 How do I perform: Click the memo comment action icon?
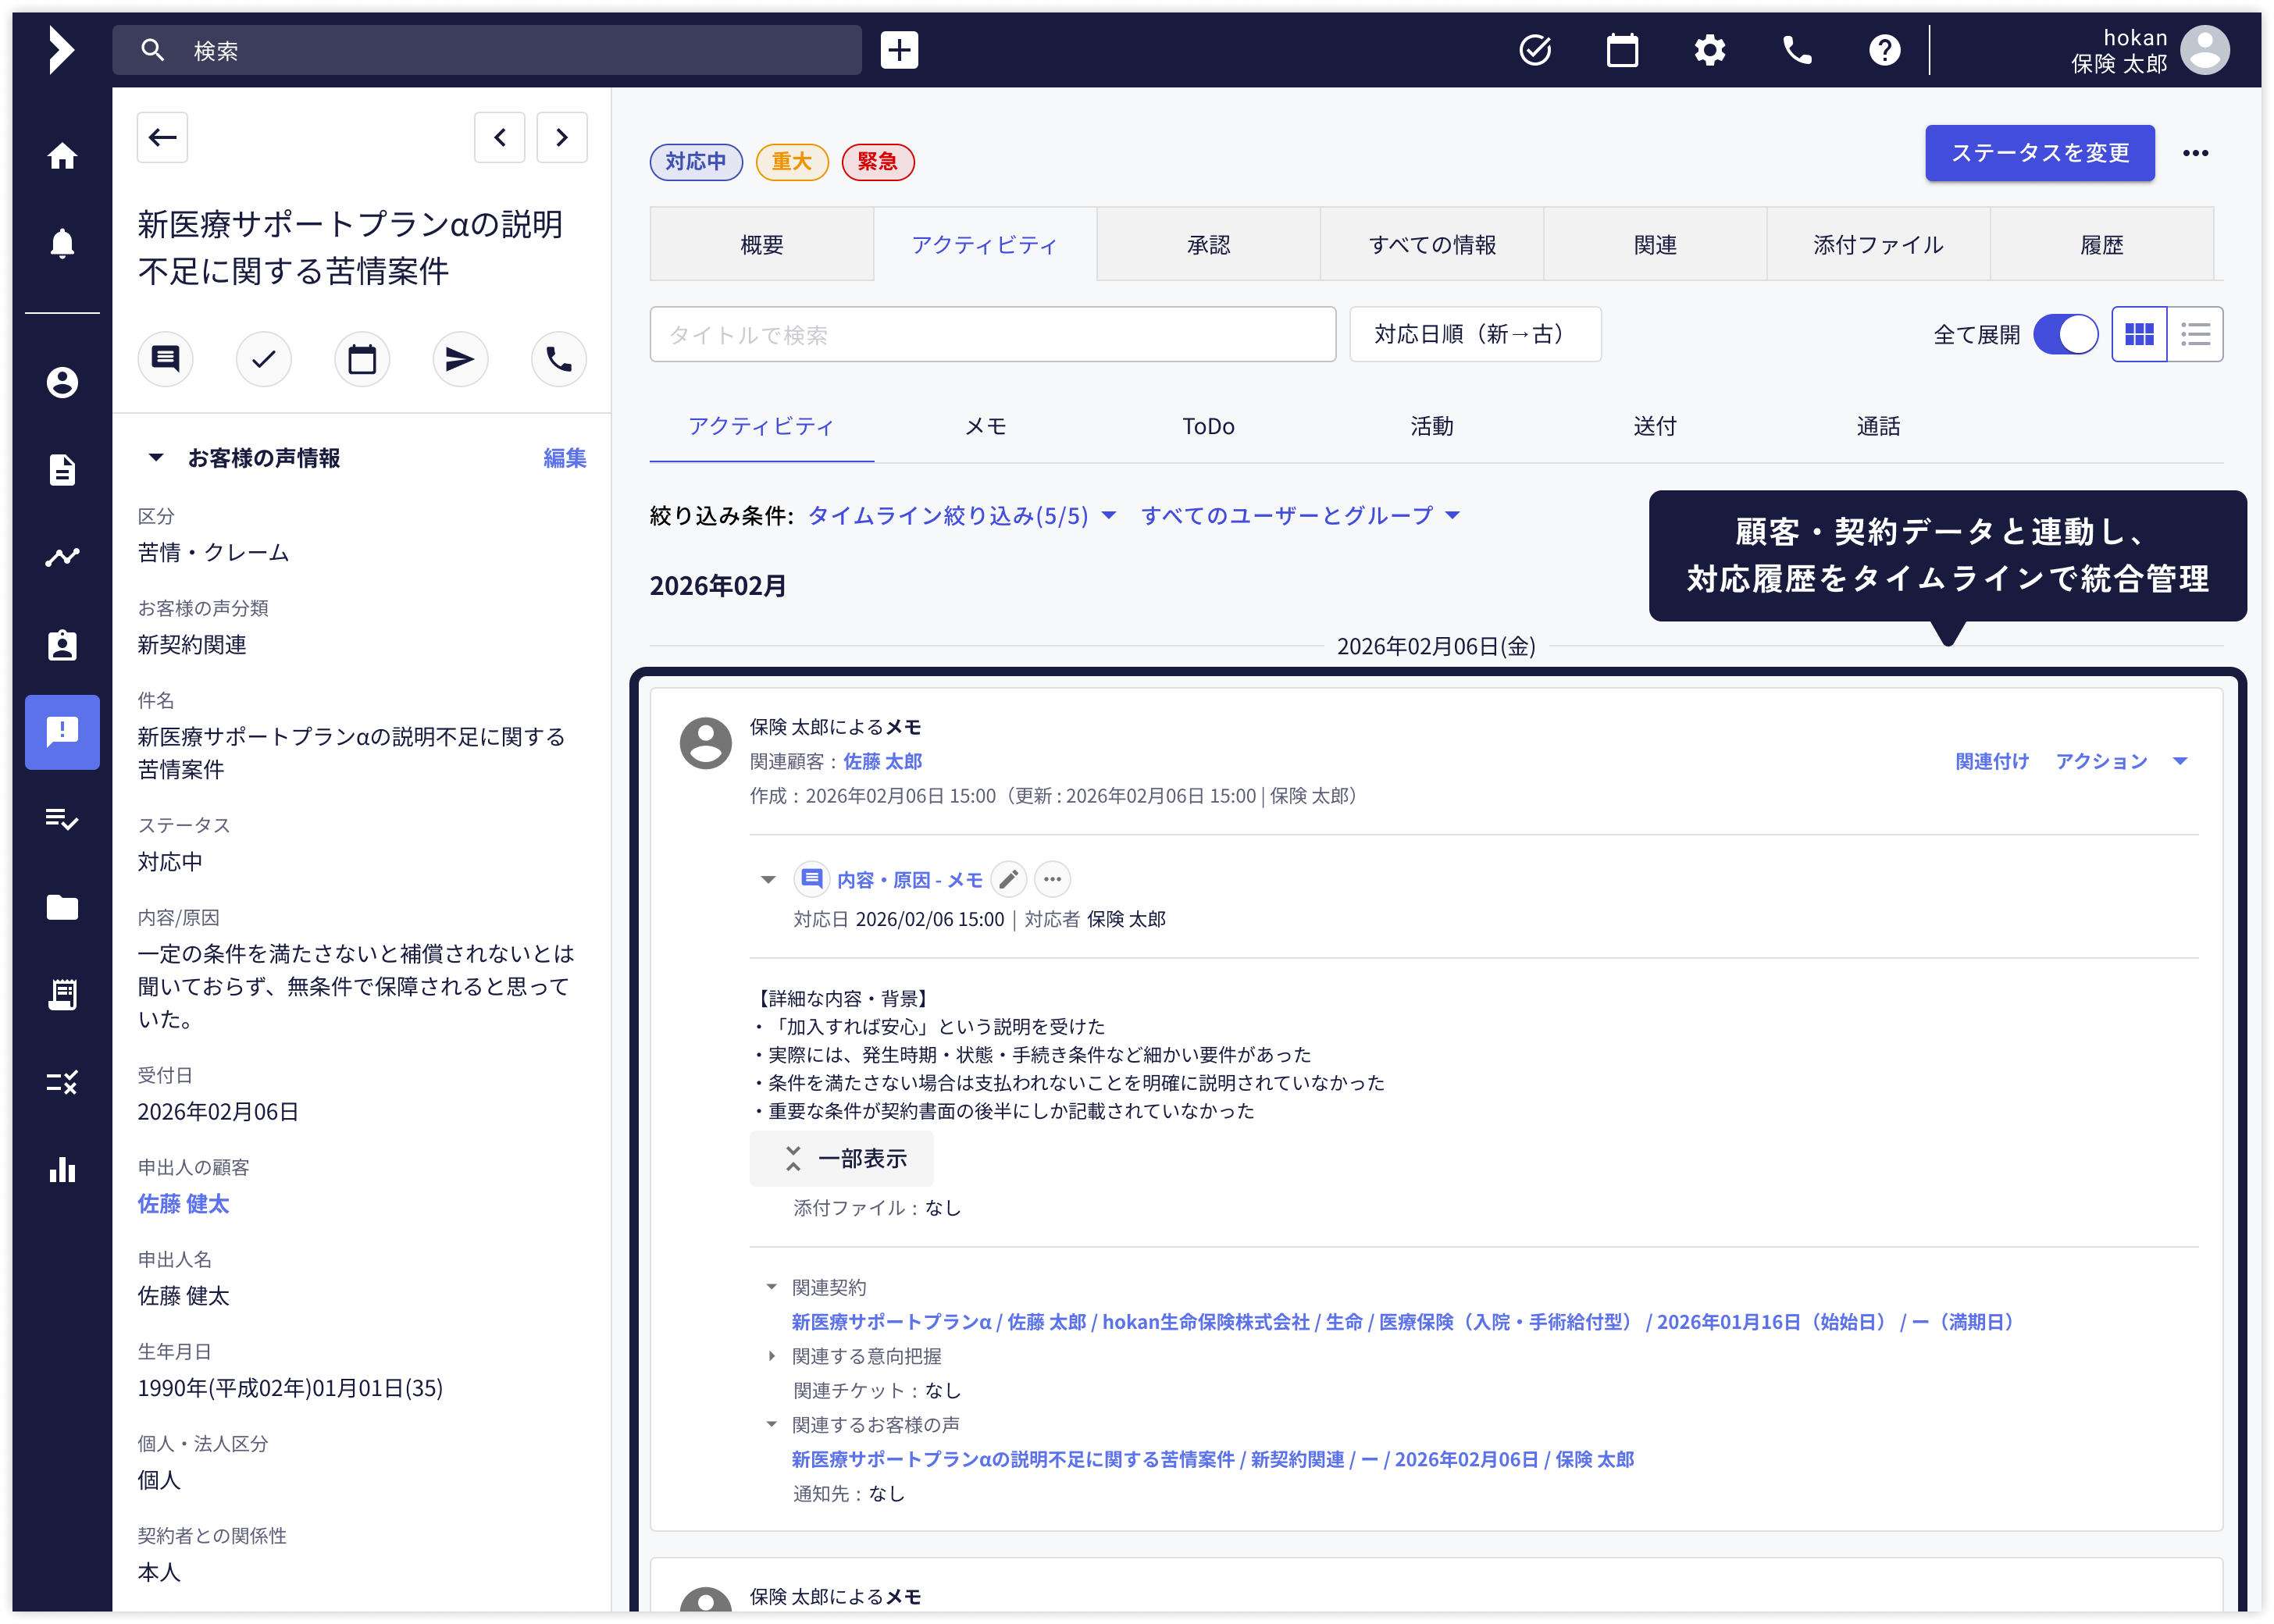(165, 359)
